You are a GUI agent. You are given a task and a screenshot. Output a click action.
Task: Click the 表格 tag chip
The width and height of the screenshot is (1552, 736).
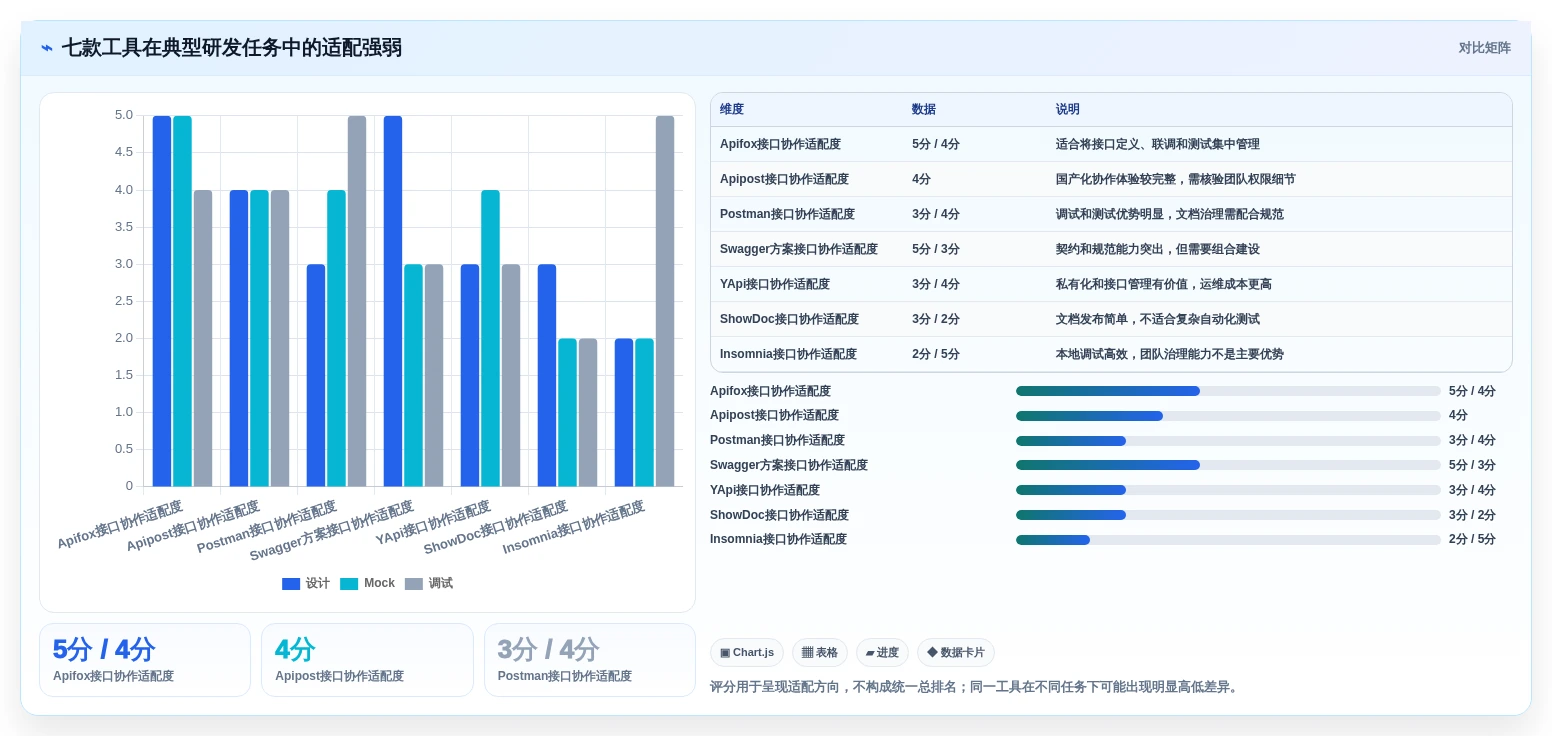point(820,653)
